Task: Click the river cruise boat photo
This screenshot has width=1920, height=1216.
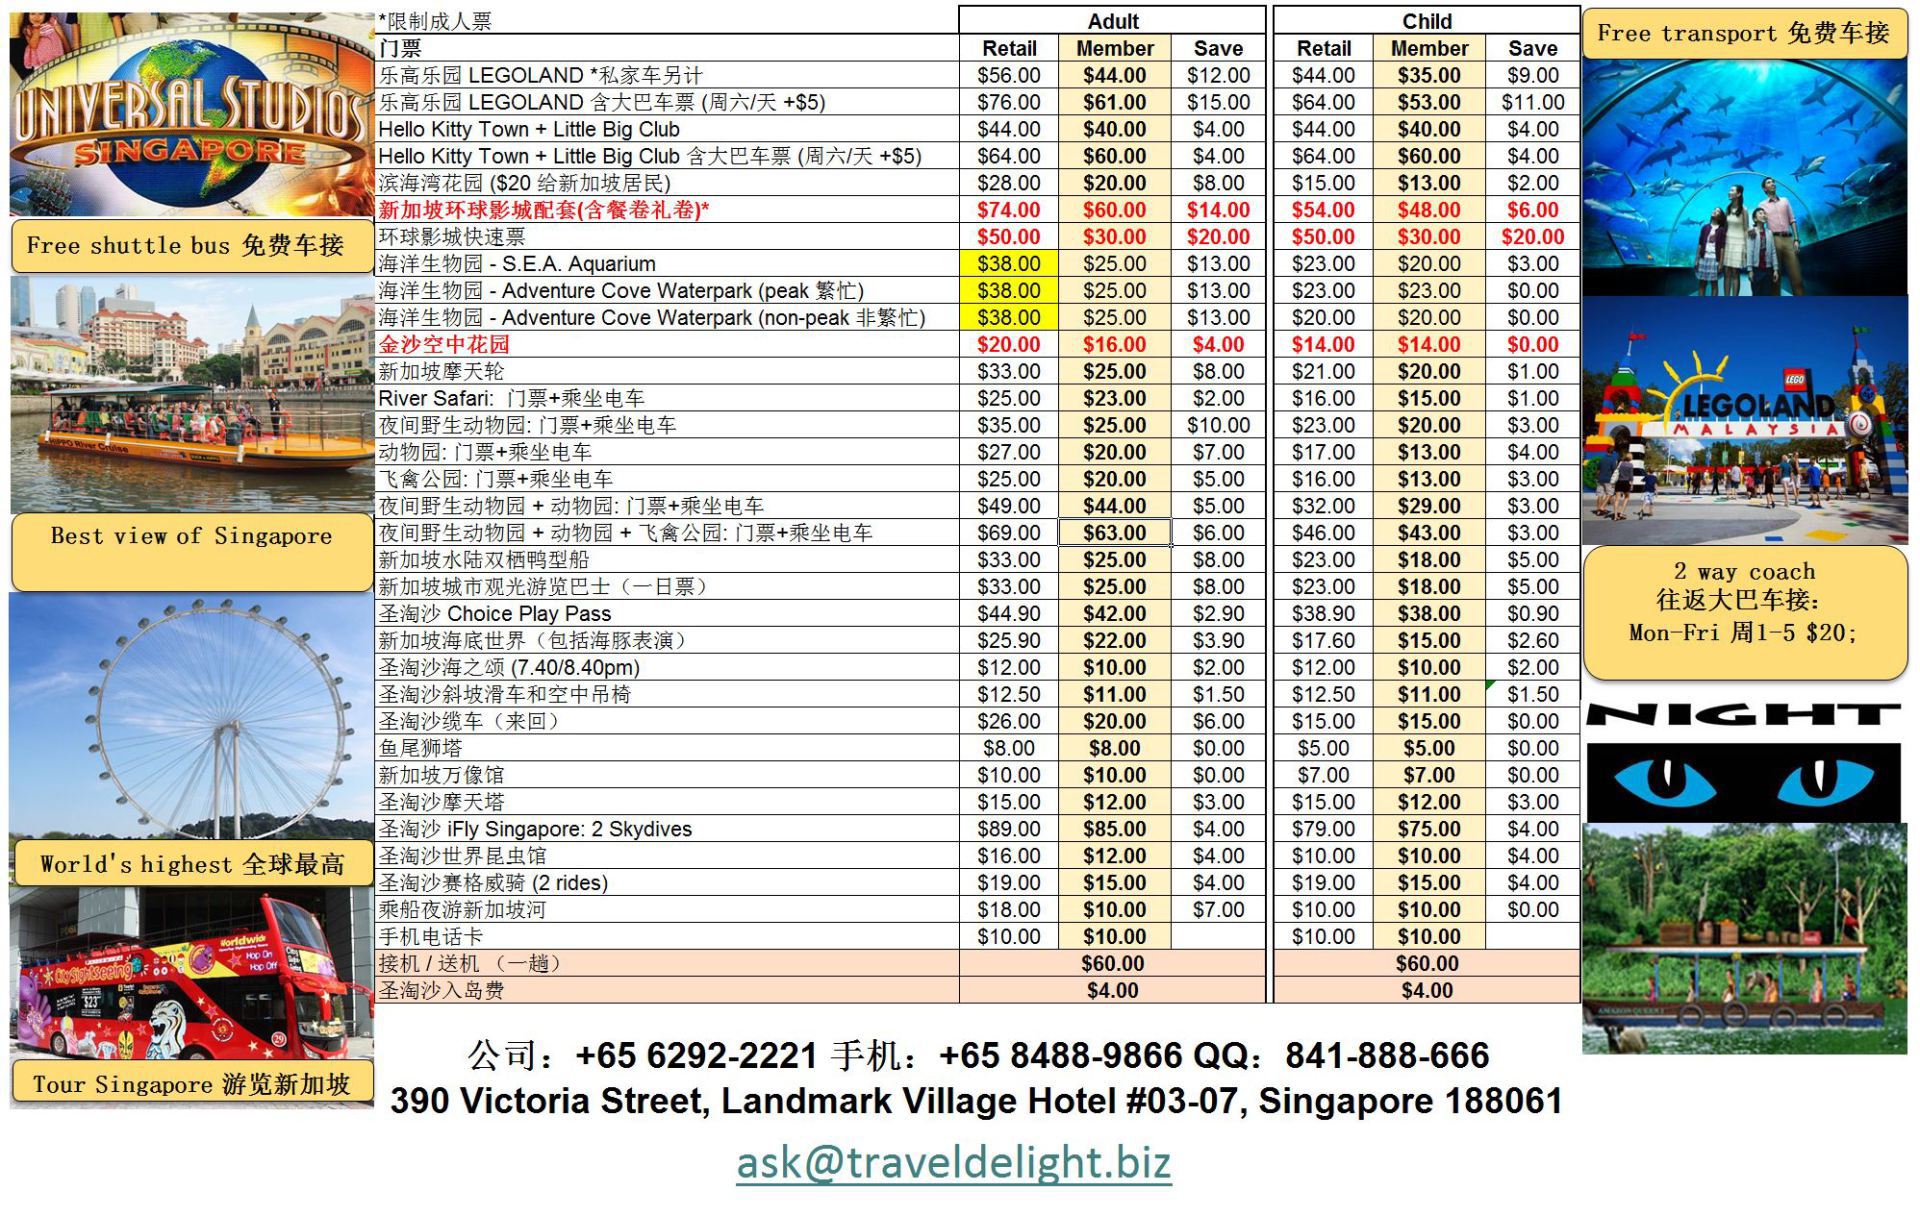Action: tap(190, 395)
